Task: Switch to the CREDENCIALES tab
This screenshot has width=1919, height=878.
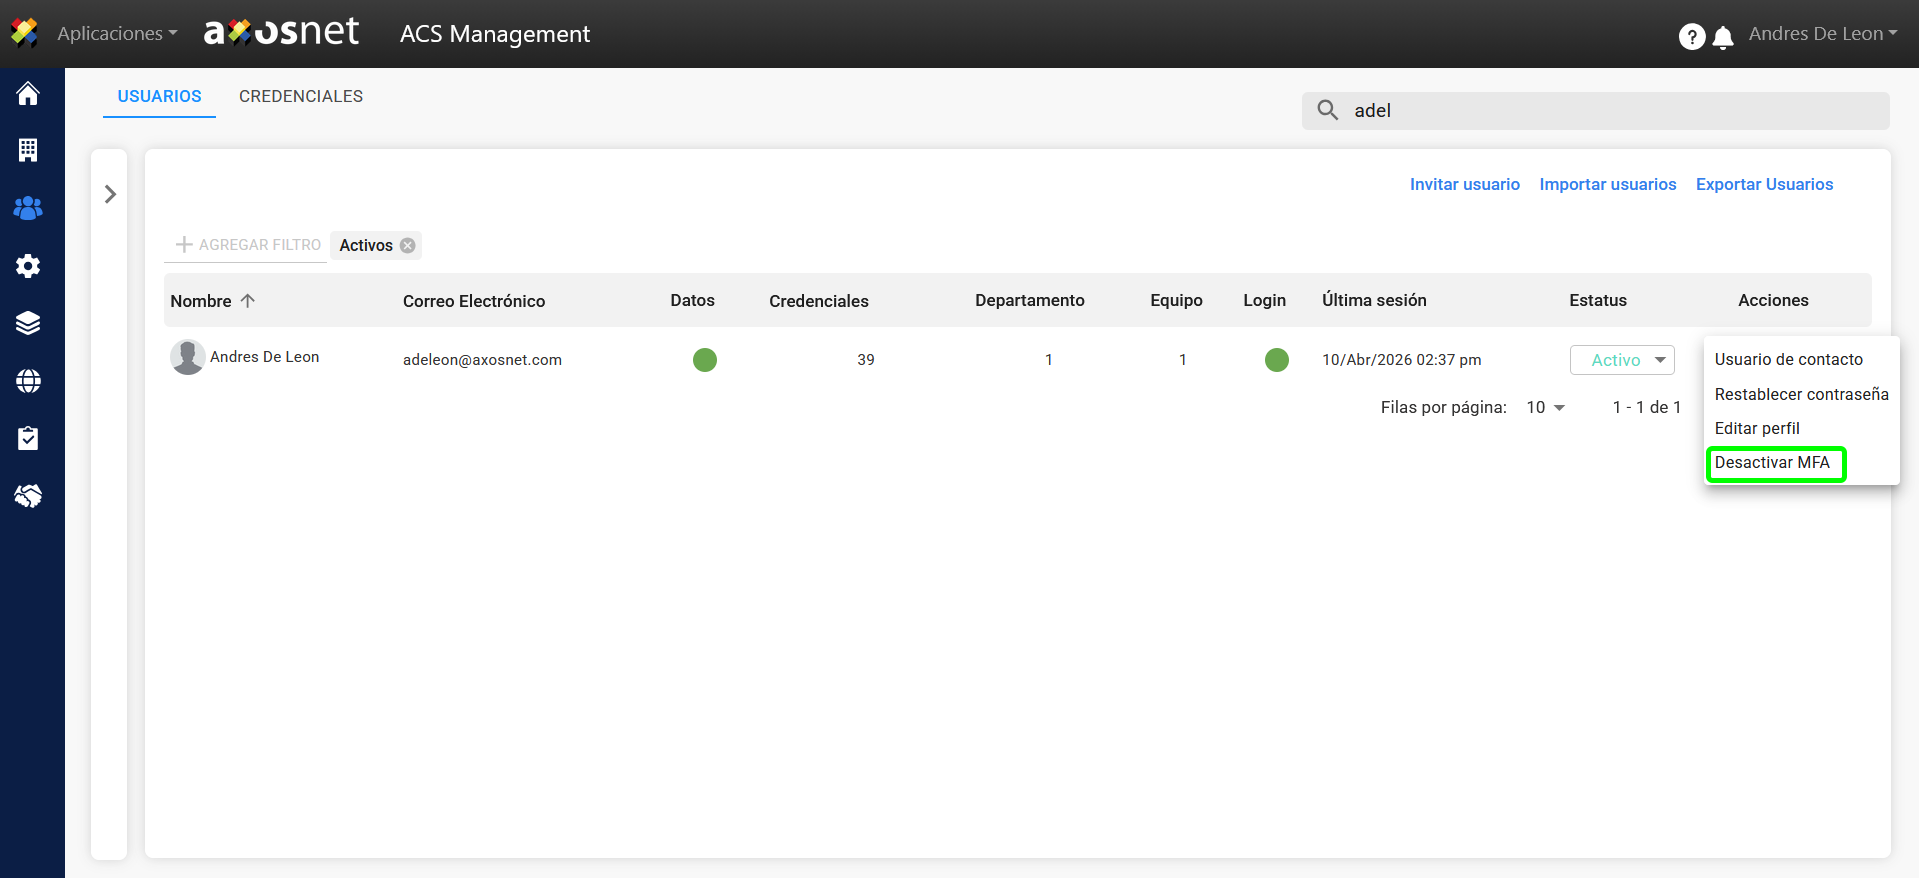Action: (x=300, y=96)
